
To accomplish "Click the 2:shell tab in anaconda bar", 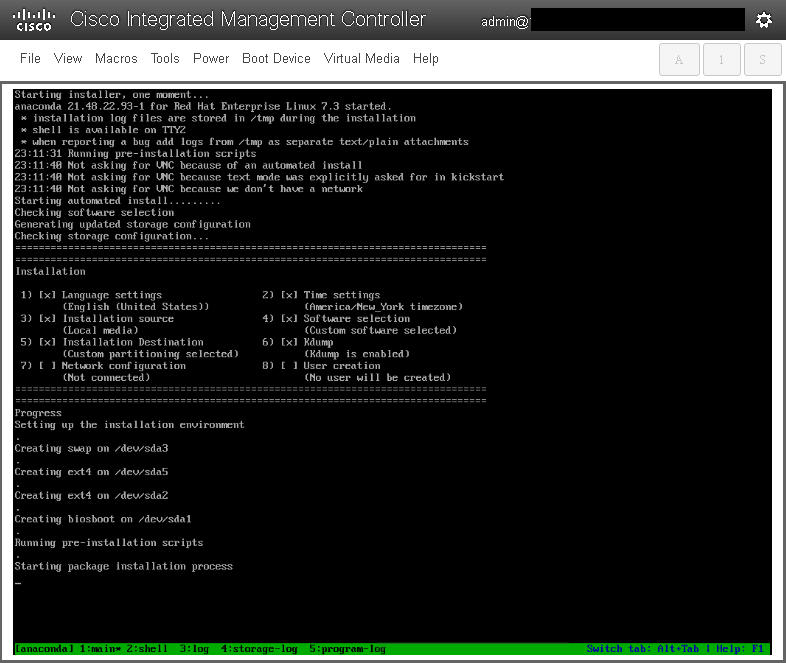I will click(147, 648).
